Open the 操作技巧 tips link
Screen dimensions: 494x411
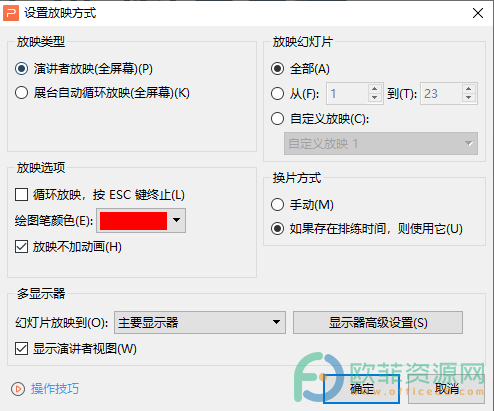55,389
